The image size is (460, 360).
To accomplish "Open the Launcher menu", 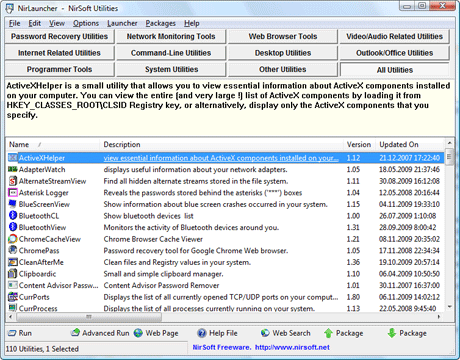I will tap(122, 23).
